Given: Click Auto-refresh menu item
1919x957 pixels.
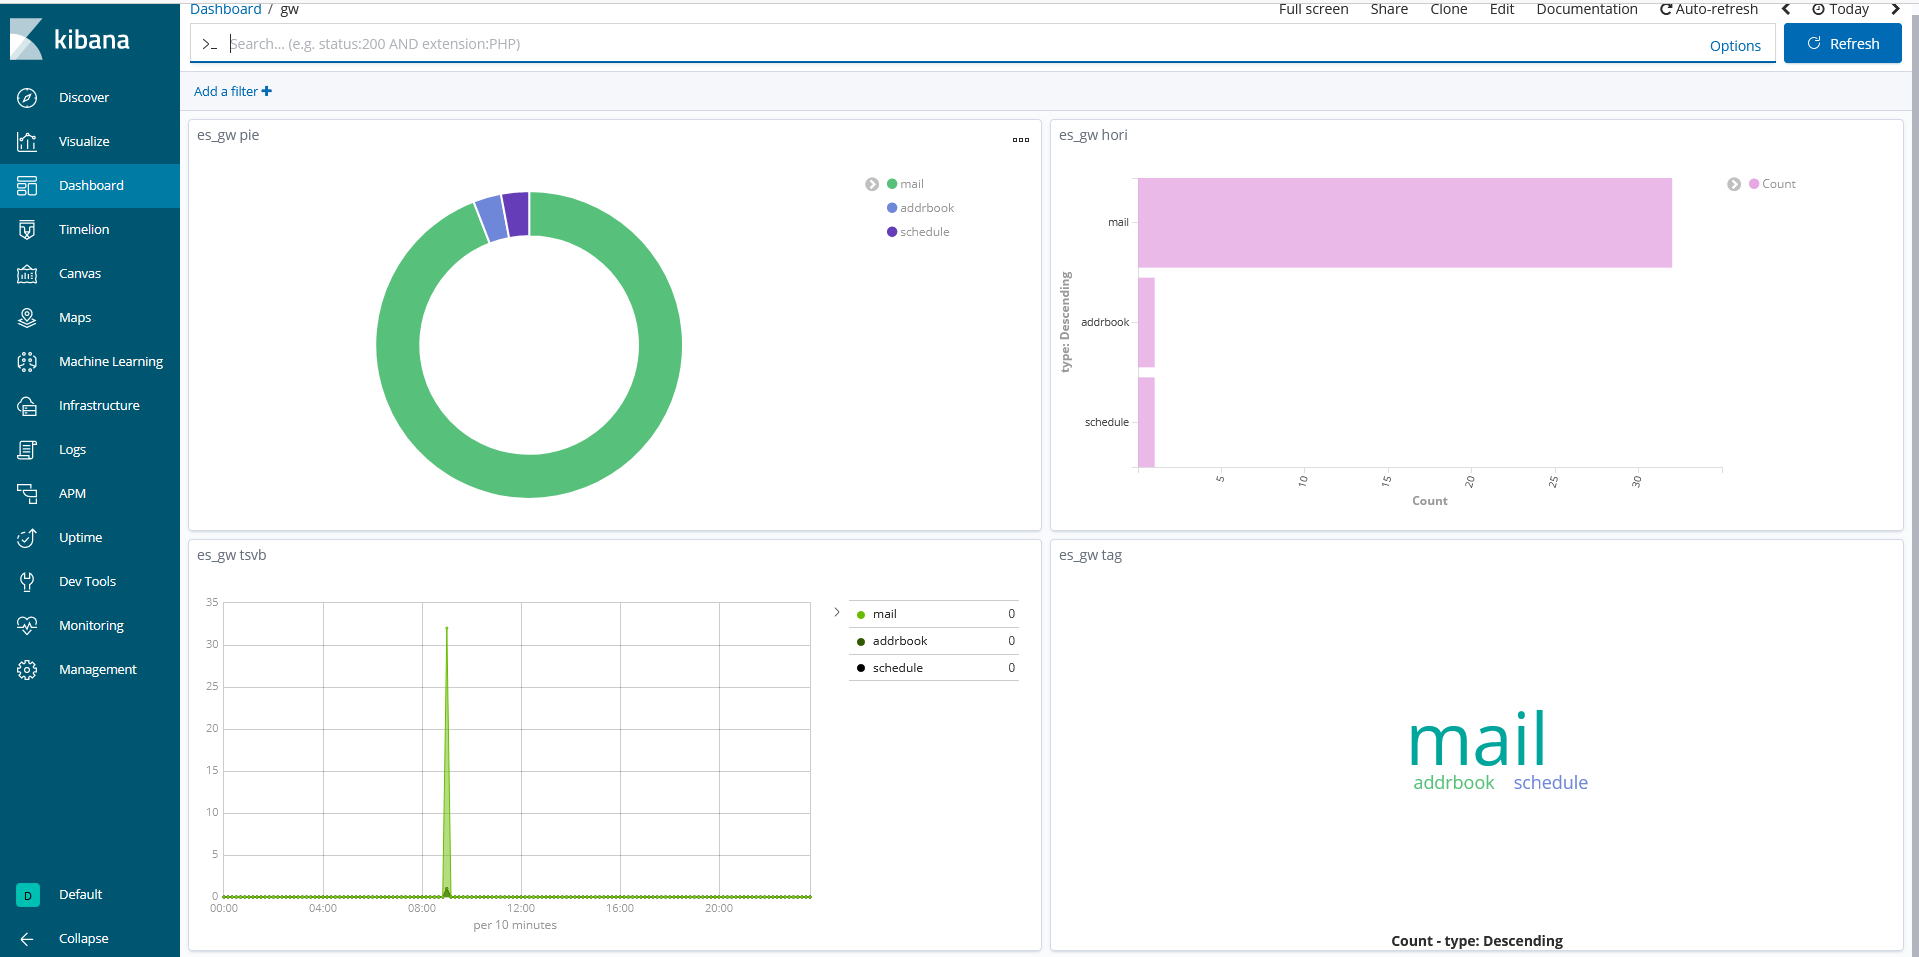Looking at the screenshot, I should pyautogui.click(x=1709, y=9).
